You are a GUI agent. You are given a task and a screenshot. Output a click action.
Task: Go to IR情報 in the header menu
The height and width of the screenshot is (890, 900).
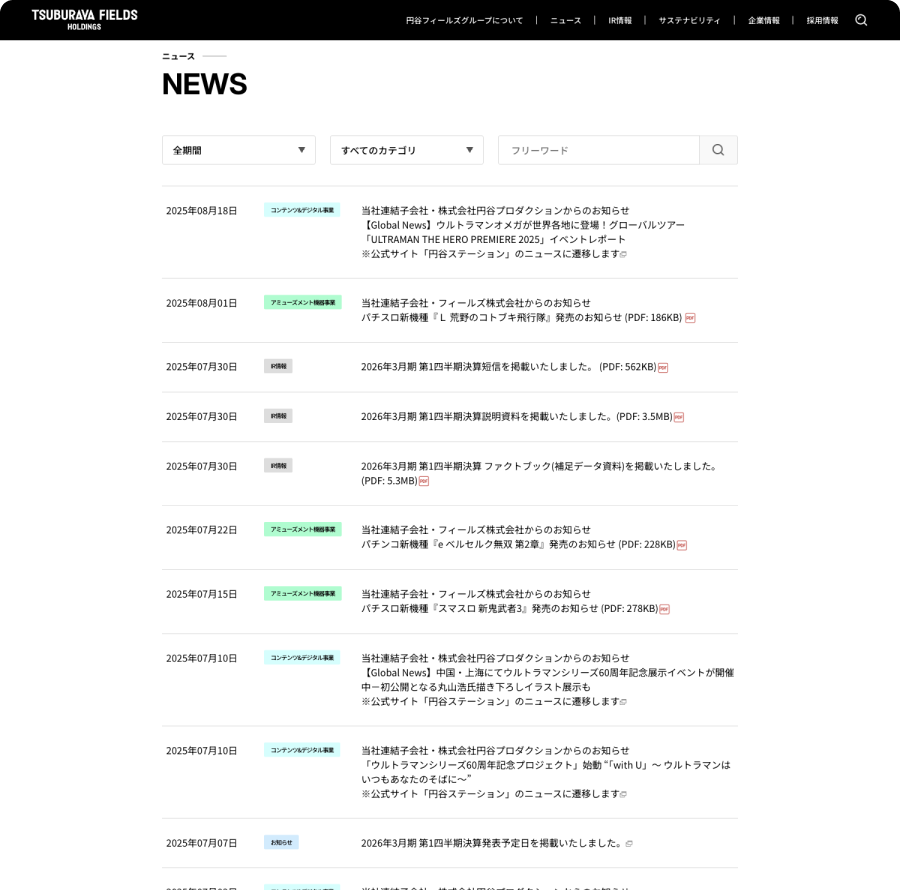tap(620, 20)
